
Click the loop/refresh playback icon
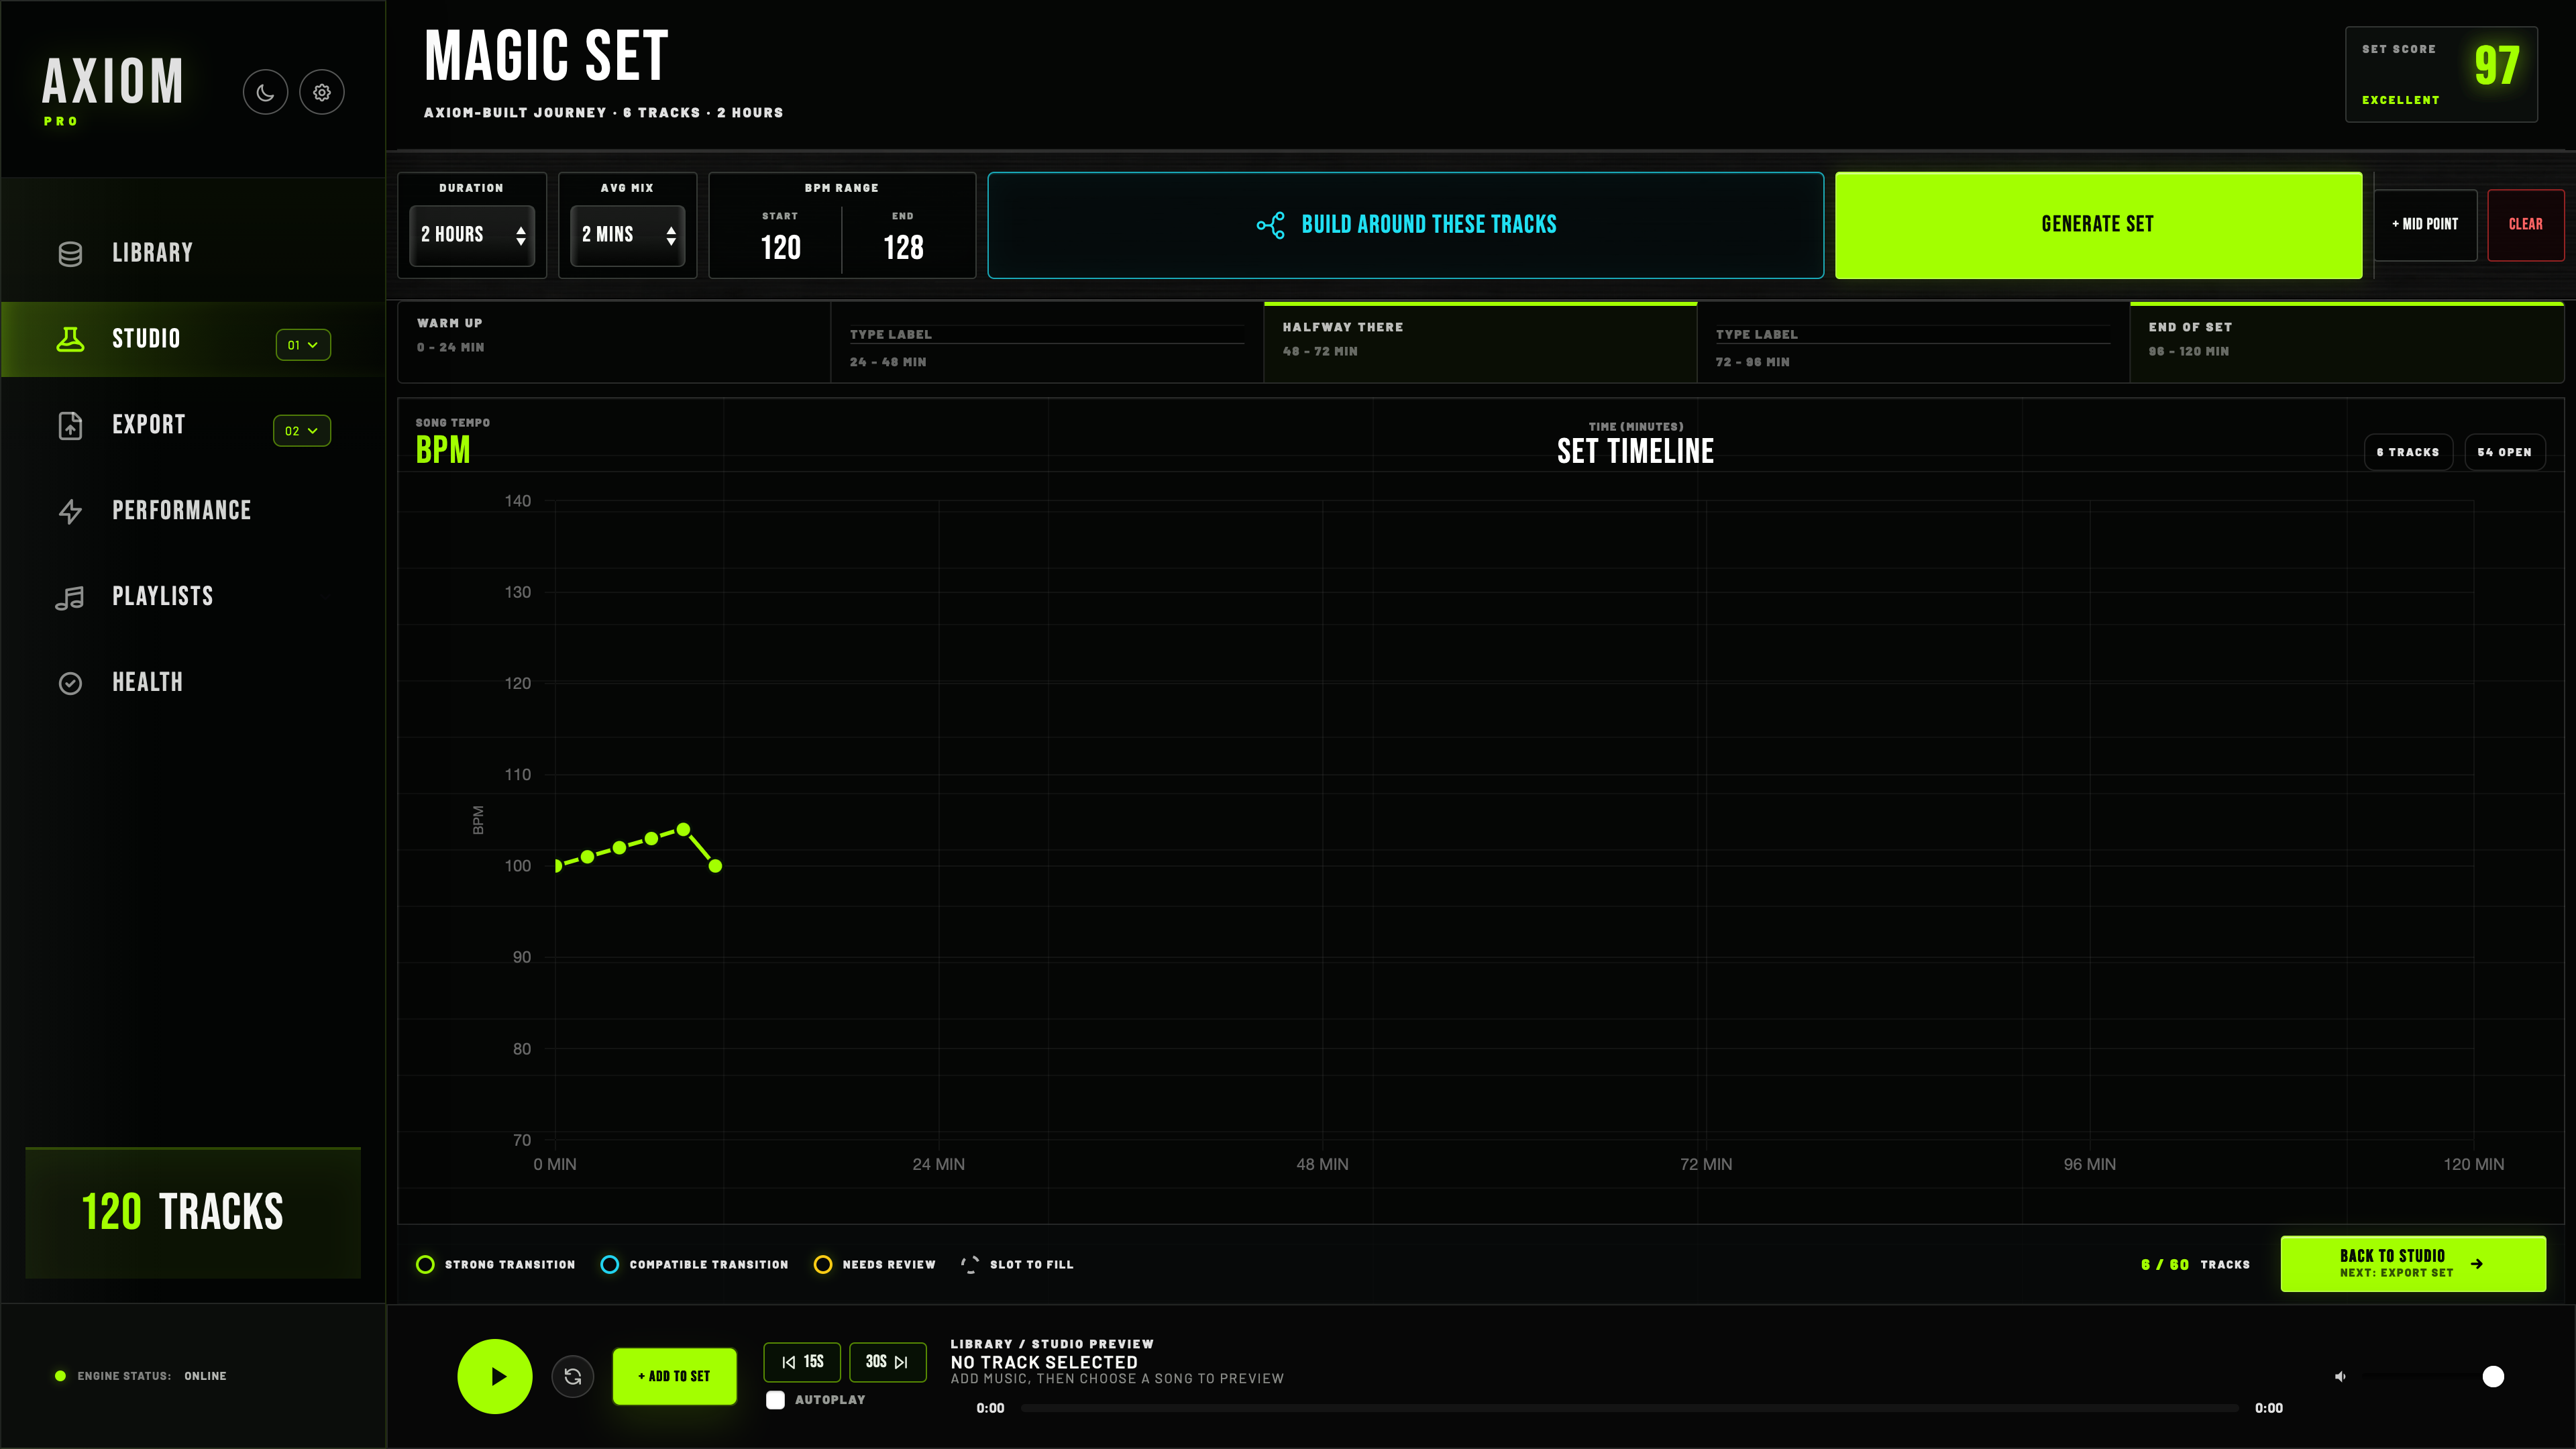click(573, 1376)
